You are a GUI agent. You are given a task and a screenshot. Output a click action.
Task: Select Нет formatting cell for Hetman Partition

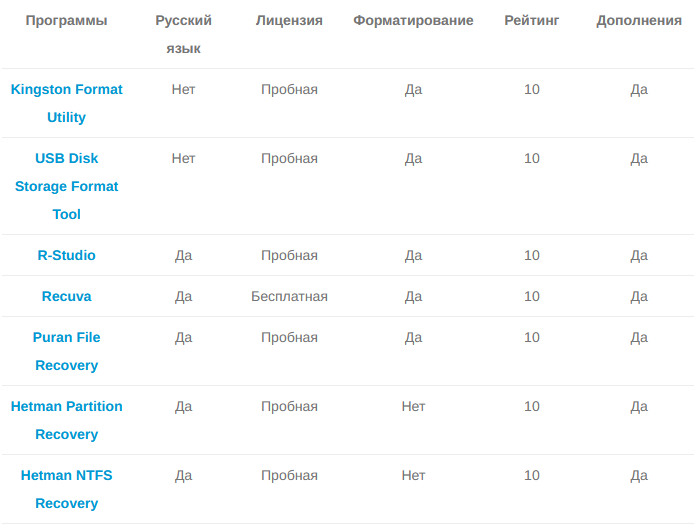click(413, 406)
